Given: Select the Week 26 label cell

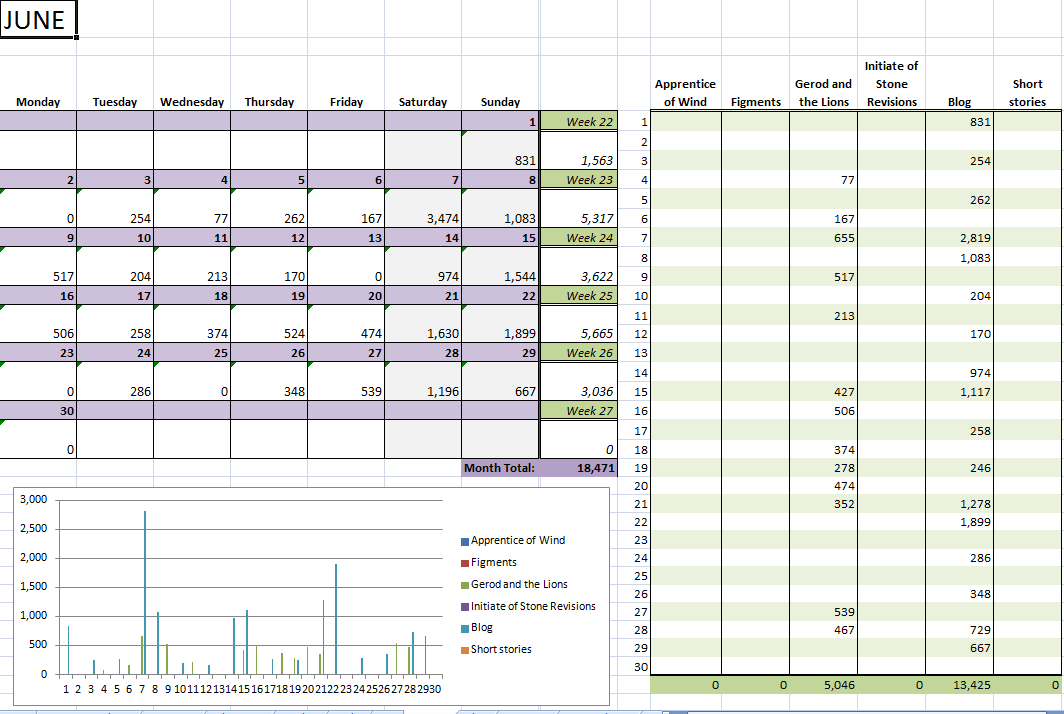Looking at the screenshot, I should point(579,353).
